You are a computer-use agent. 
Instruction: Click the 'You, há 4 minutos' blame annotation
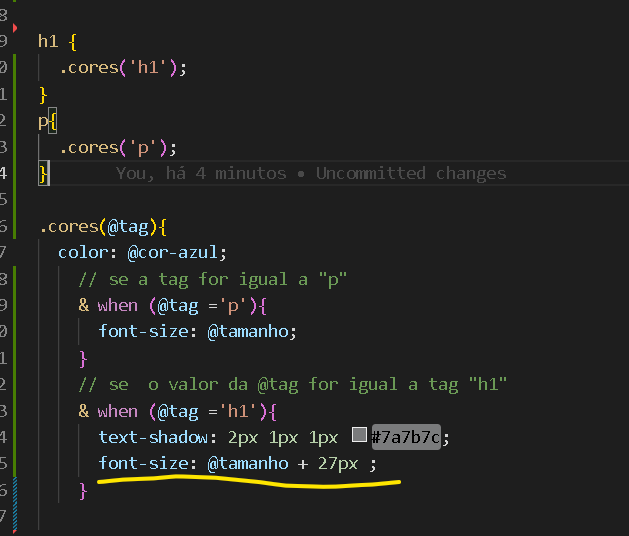pos(311,174)
